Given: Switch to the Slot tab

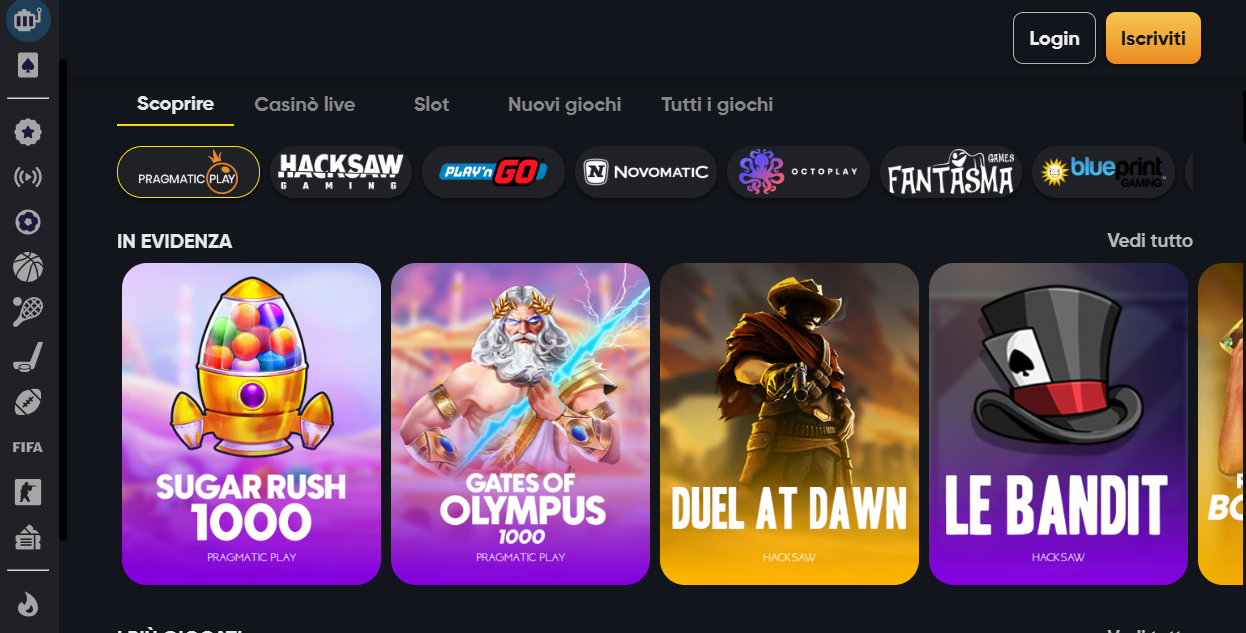Looking at the screenshot, I should pyautogui.click(x=432, y=104).
